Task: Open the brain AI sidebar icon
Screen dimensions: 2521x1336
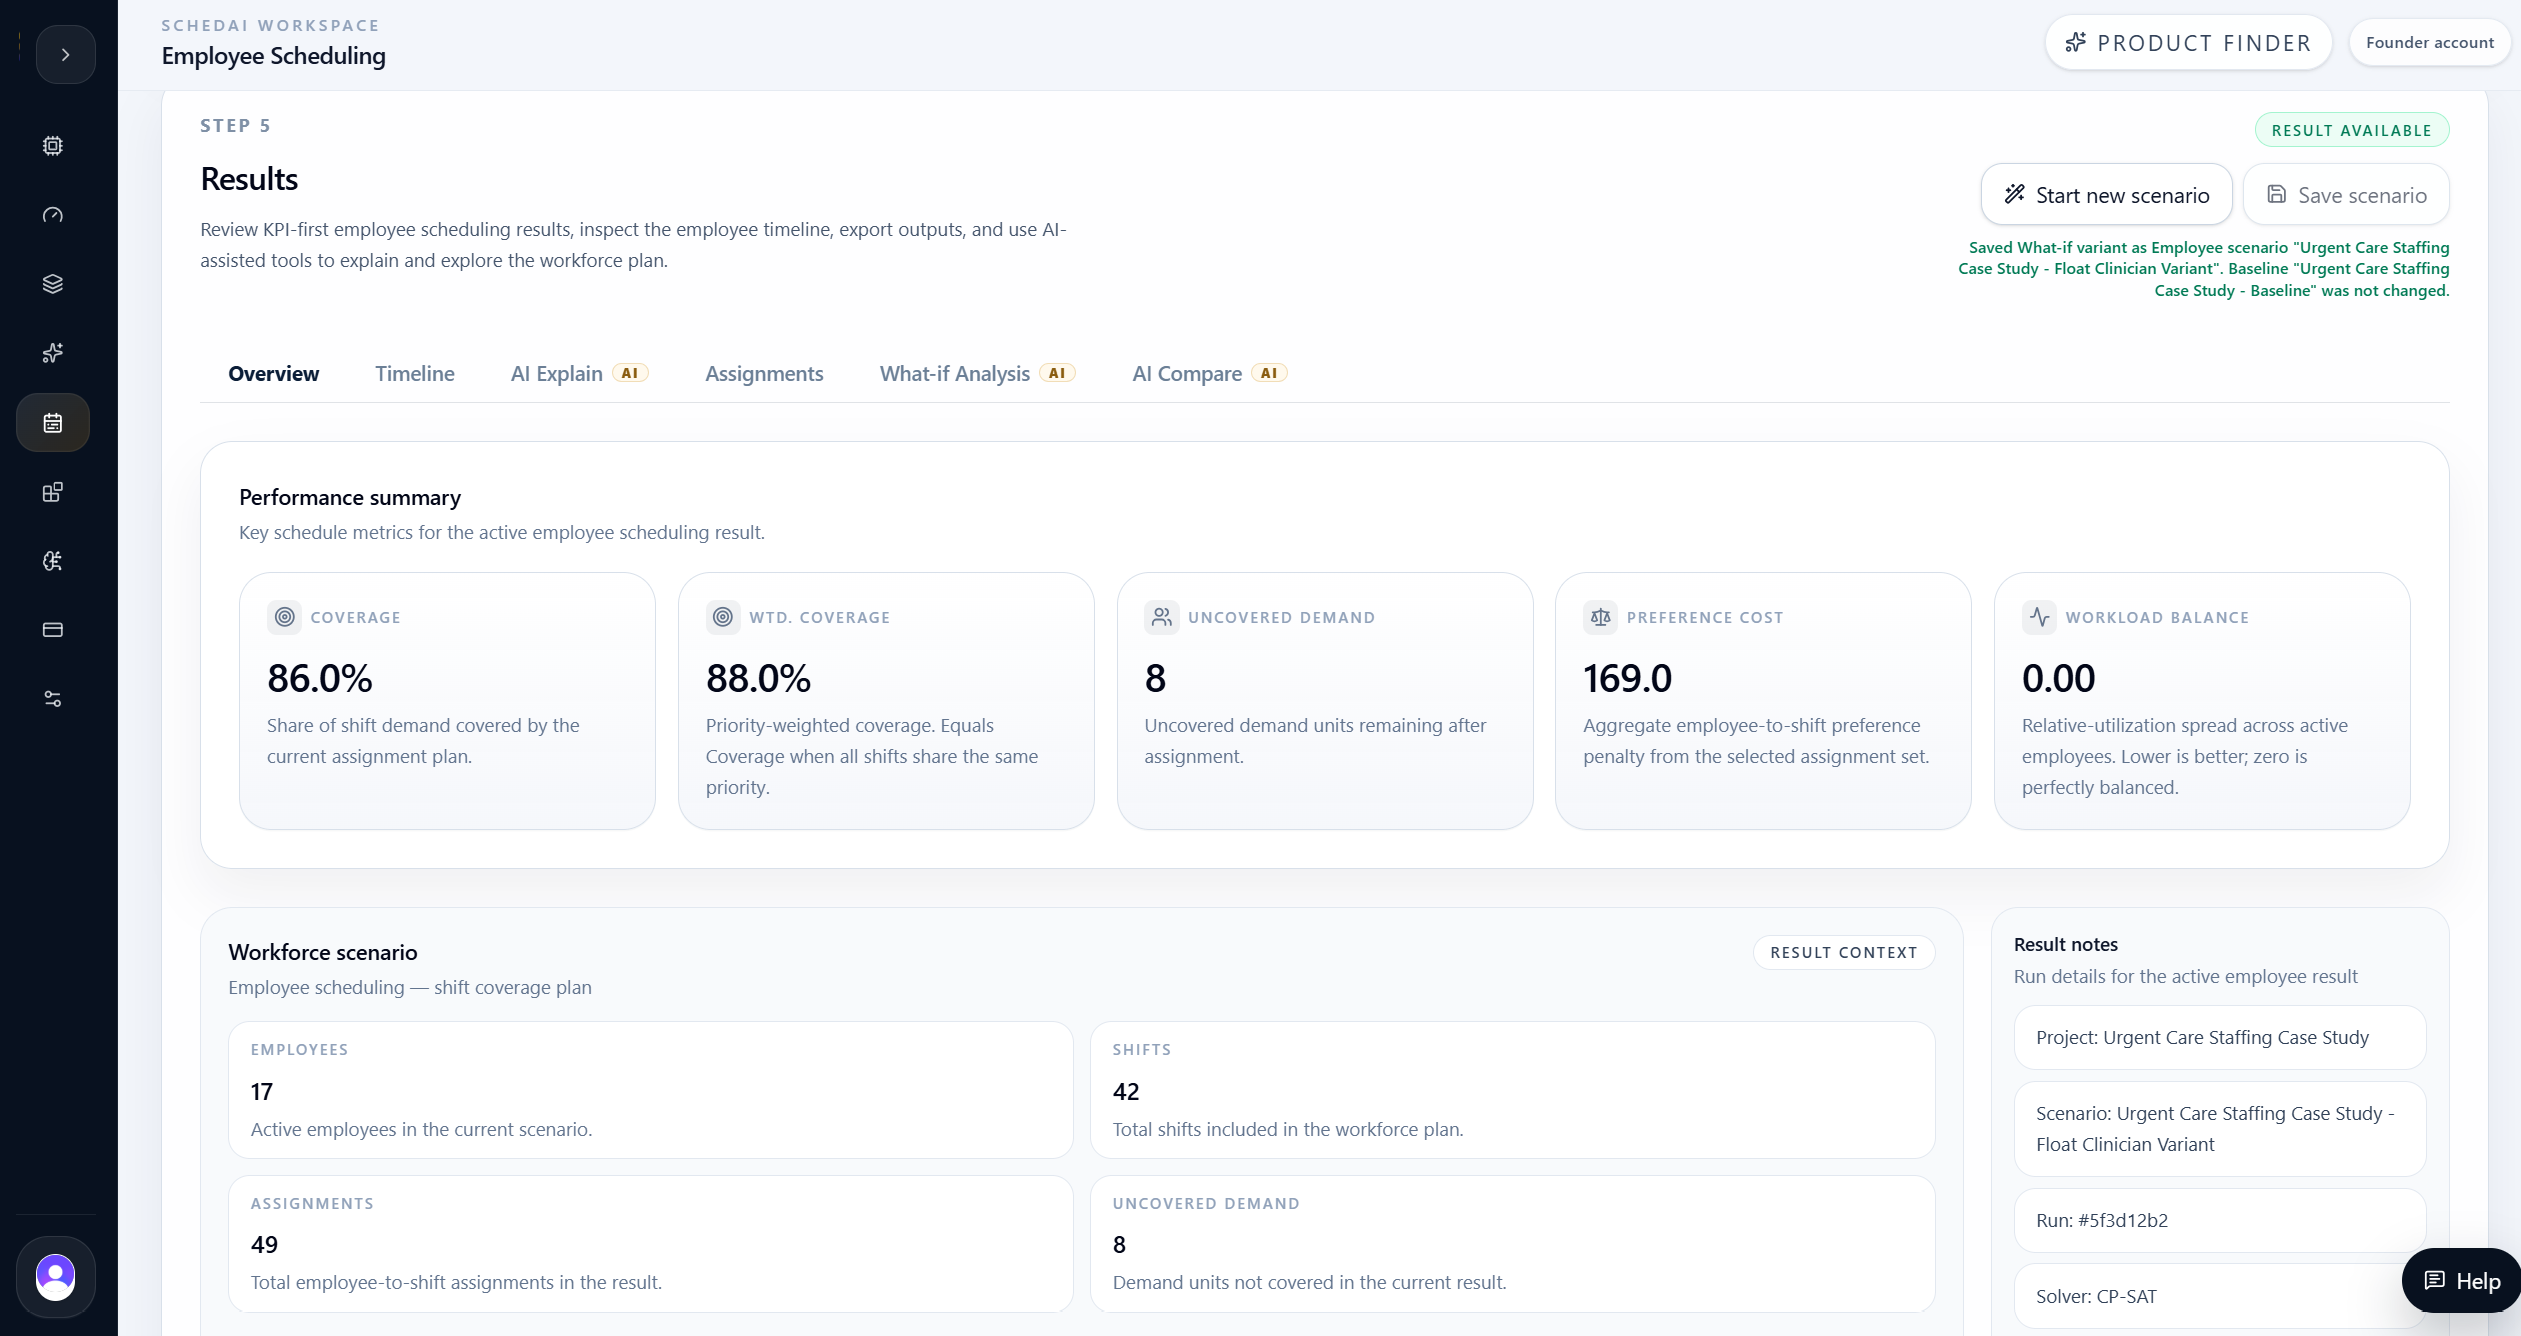Action: tap(53, 561)
